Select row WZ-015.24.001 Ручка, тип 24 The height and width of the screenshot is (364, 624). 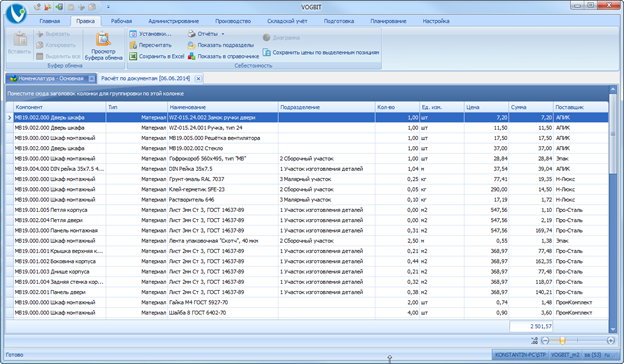coord(307,128)
